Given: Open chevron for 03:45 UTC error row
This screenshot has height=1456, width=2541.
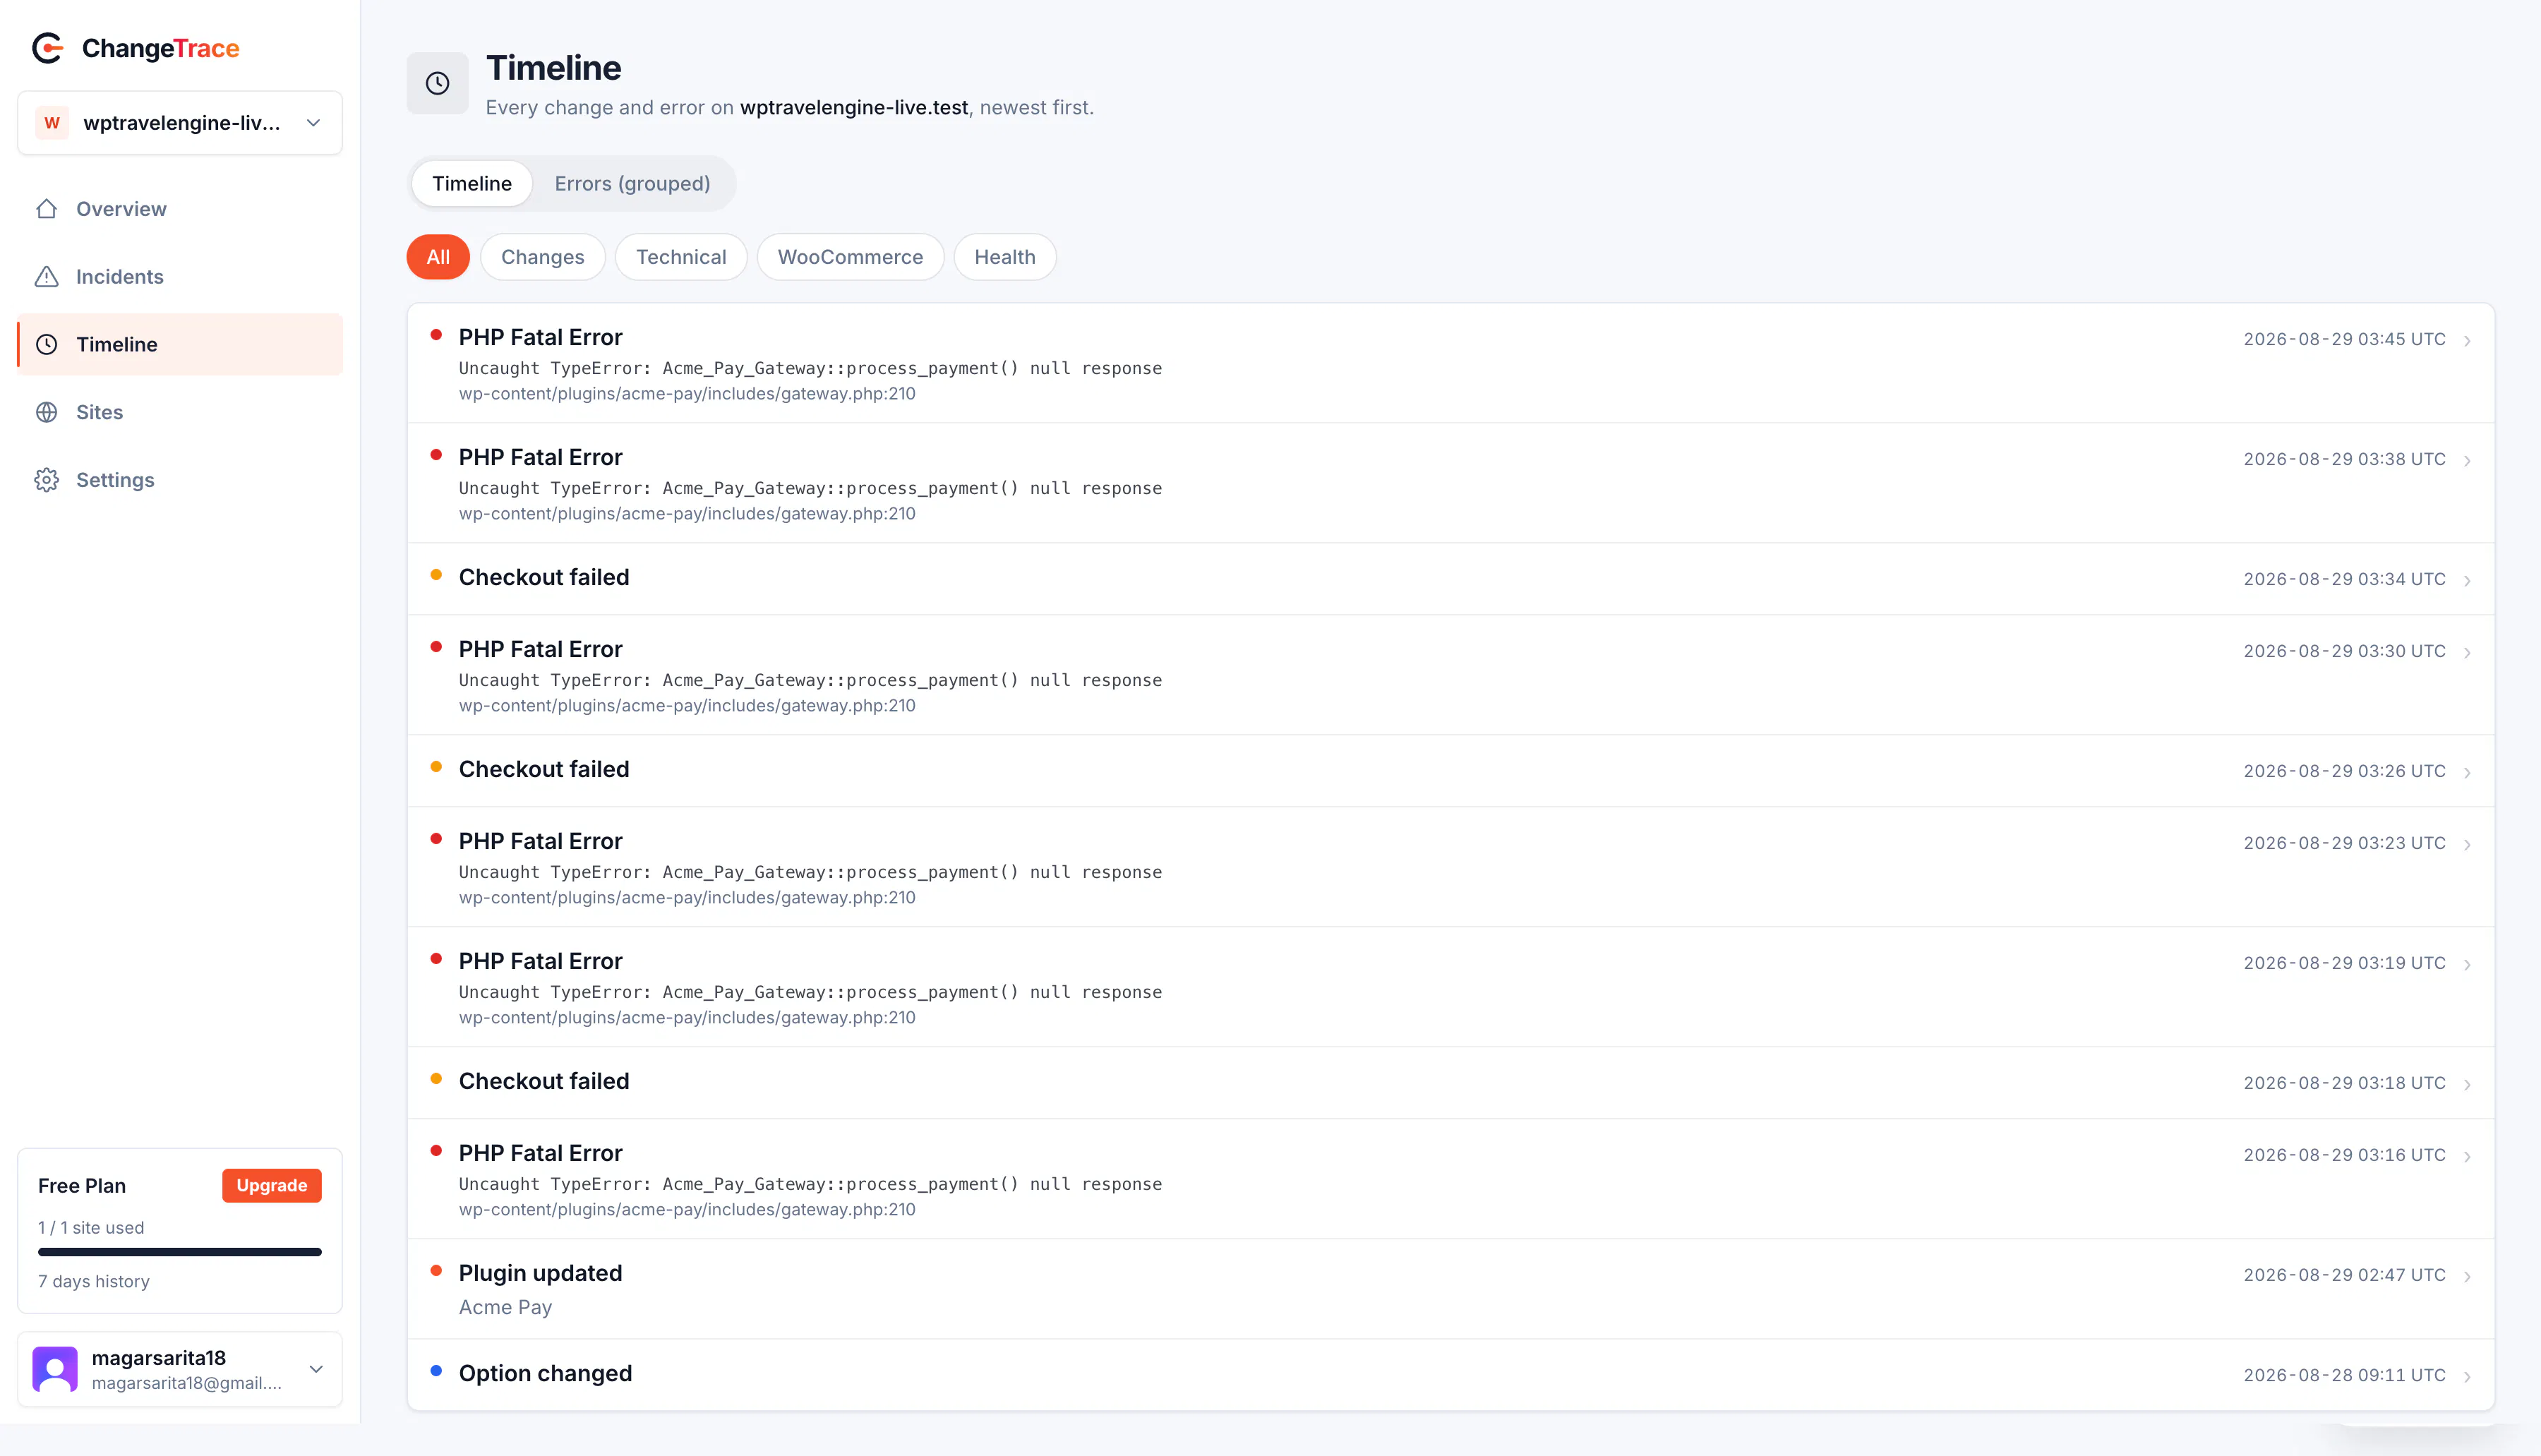Looking at the screenshot, I should click(x=2467, y=341).
